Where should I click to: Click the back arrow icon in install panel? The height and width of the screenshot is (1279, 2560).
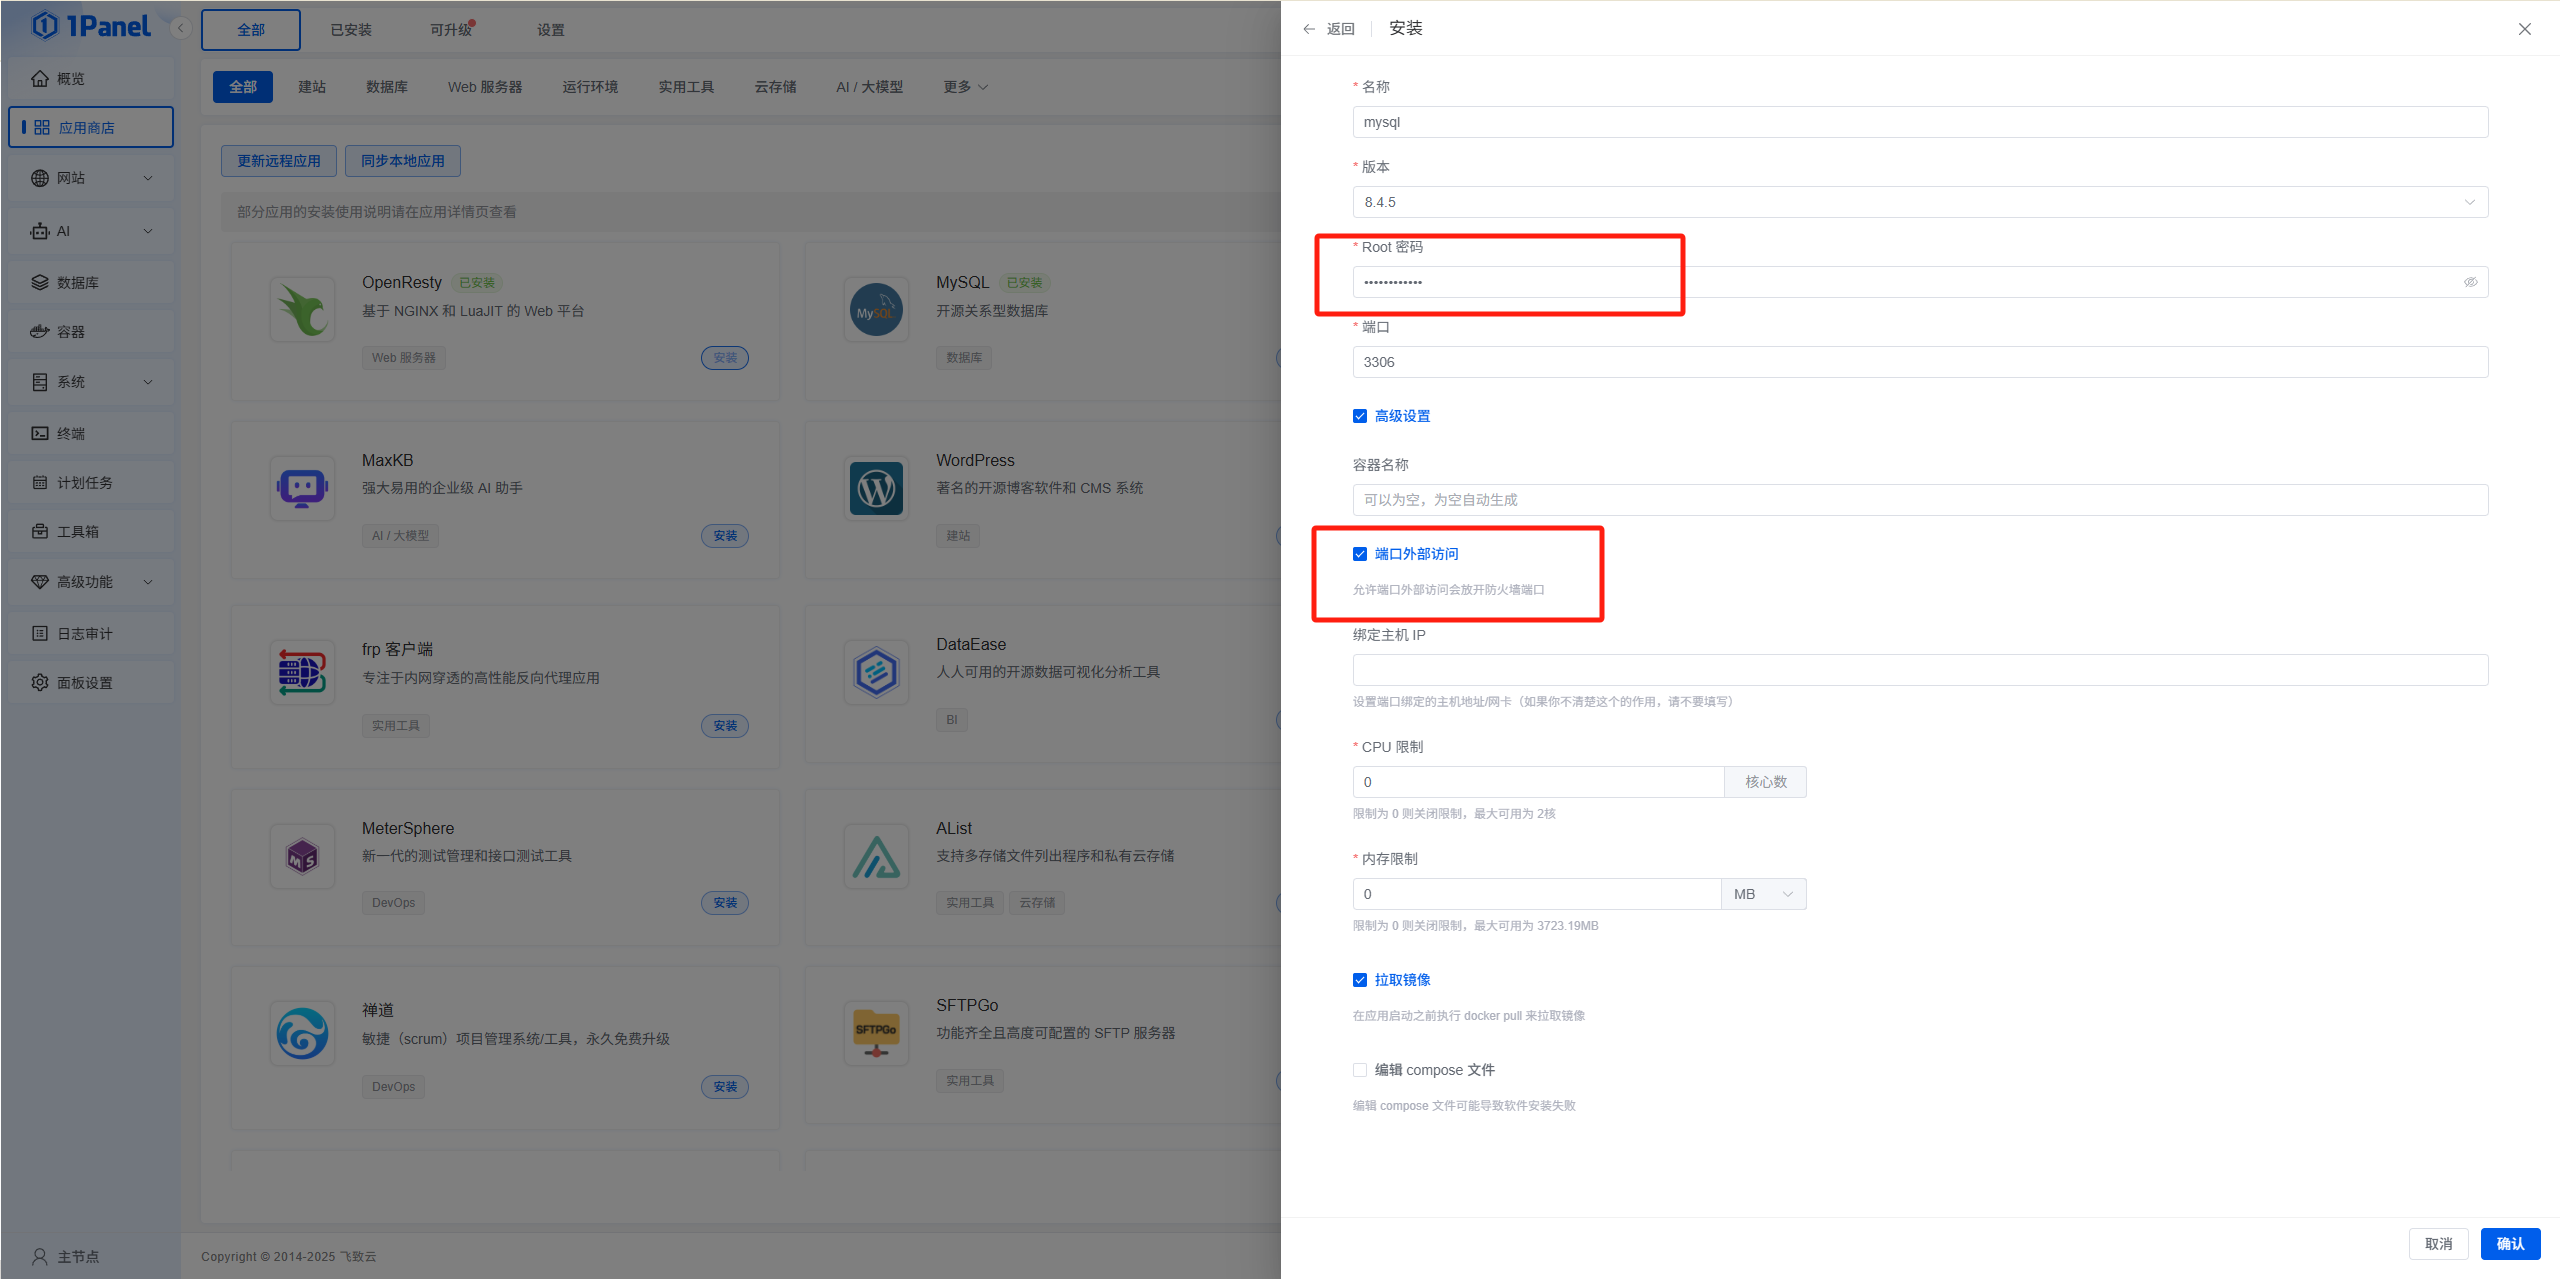pyautogui.click(x=1309, y=29)
